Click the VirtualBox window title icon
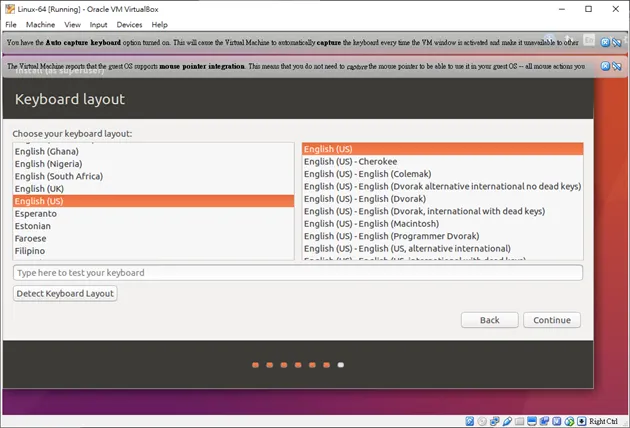Screen dimensions: 630x428 point(10,9)
